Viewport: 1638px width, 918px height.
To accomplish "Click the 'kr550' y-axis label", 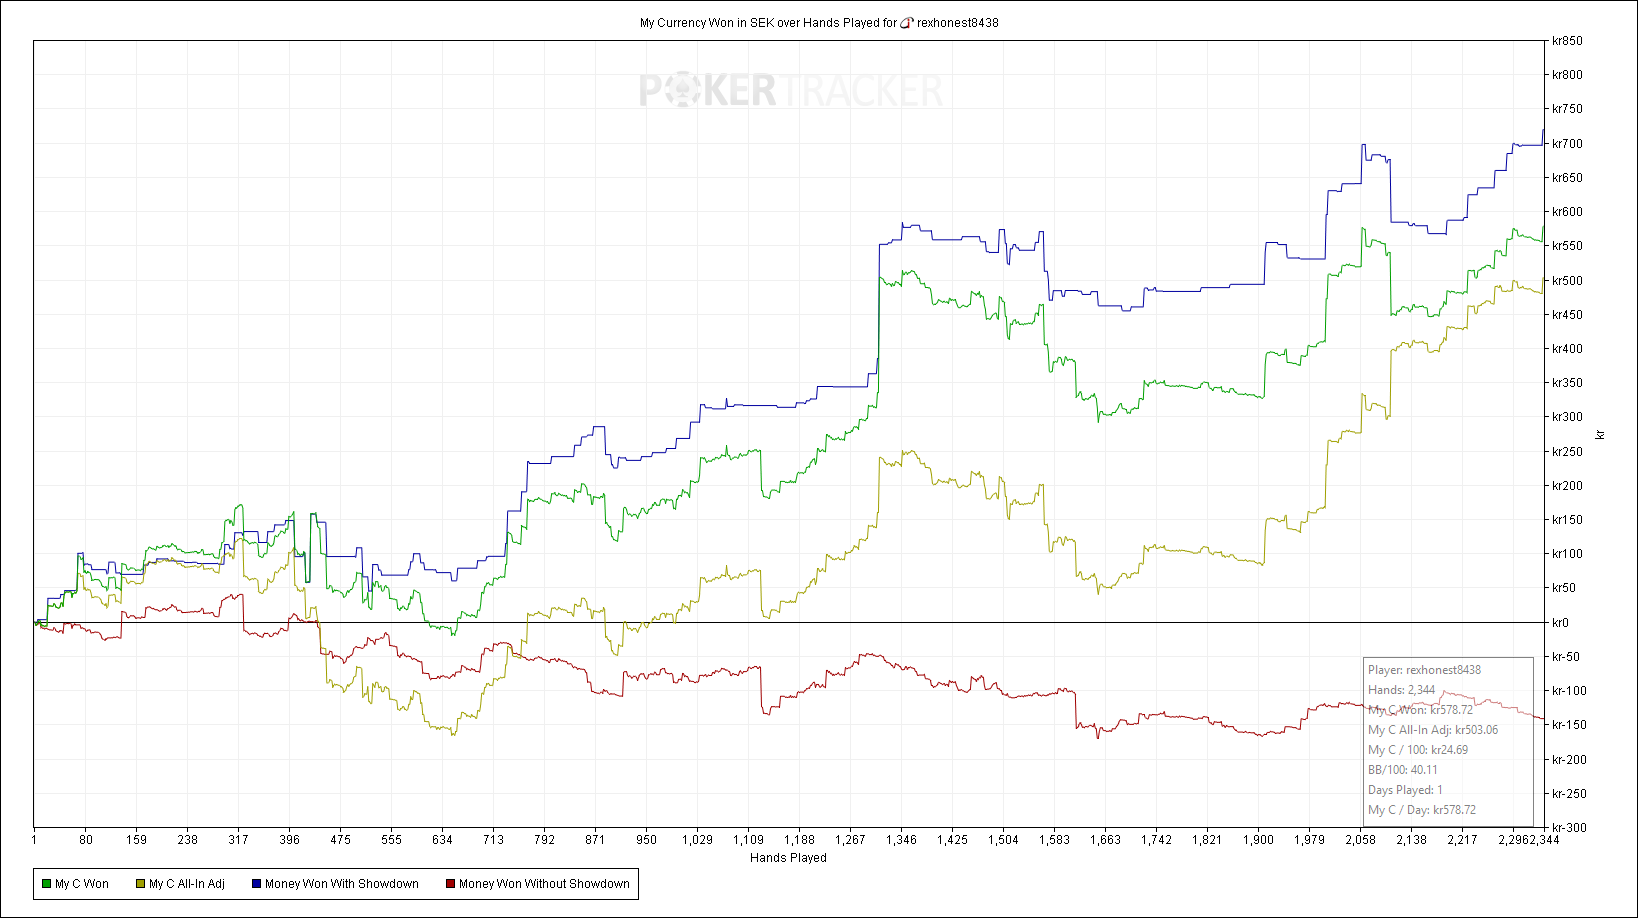I will coord(1567,246).
